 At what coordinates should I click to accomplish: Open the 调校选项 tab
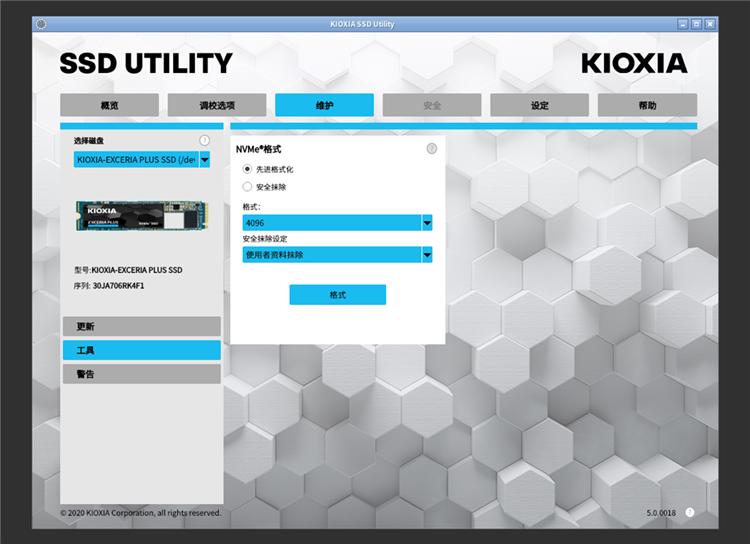coord(217,105)
